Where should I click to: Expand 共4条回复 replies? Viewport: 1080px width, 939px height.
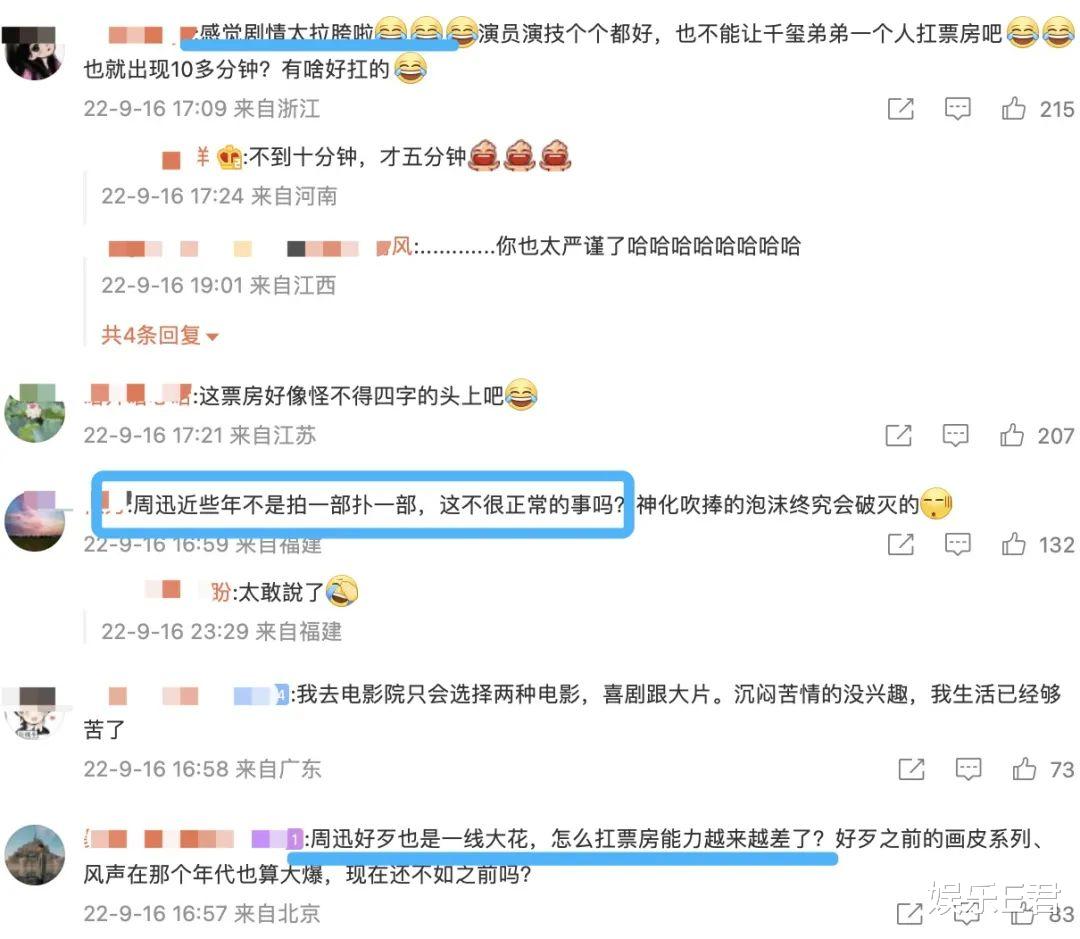[160, 336]
